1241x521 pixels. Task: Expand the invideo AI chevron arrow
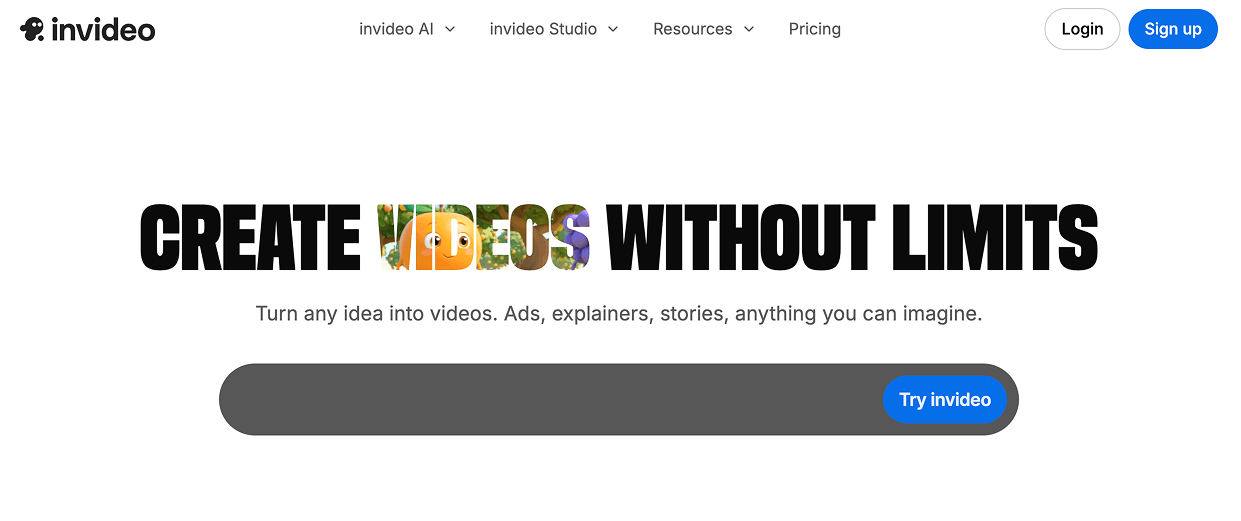pos(450,29)
